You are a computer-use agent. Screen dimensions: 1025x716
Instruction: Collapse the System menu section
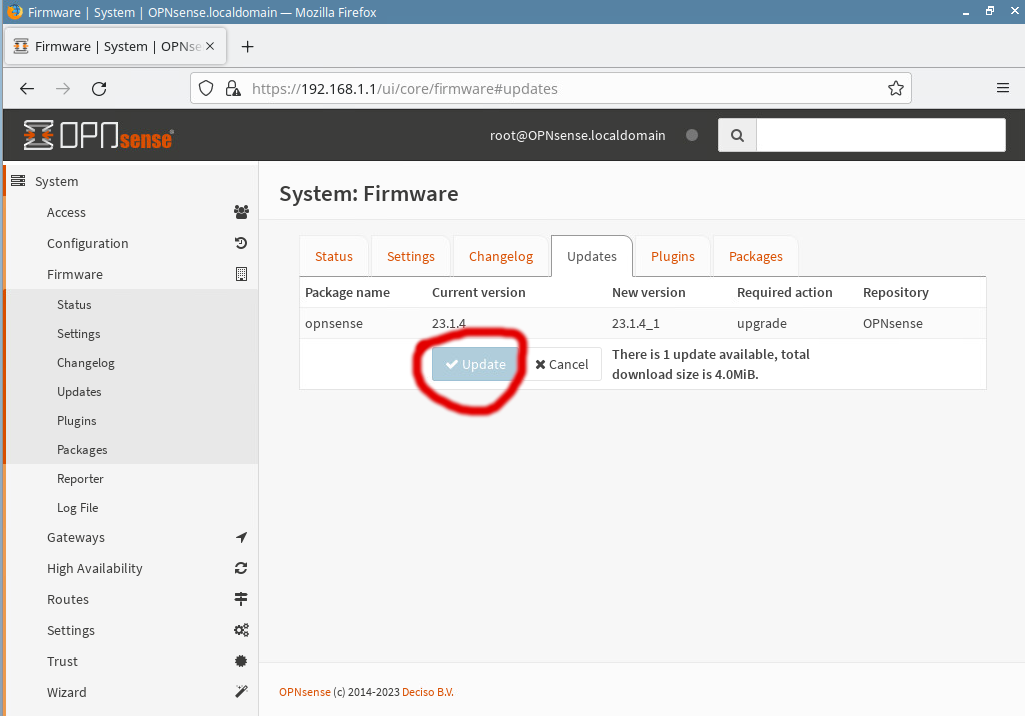point(56,181)
